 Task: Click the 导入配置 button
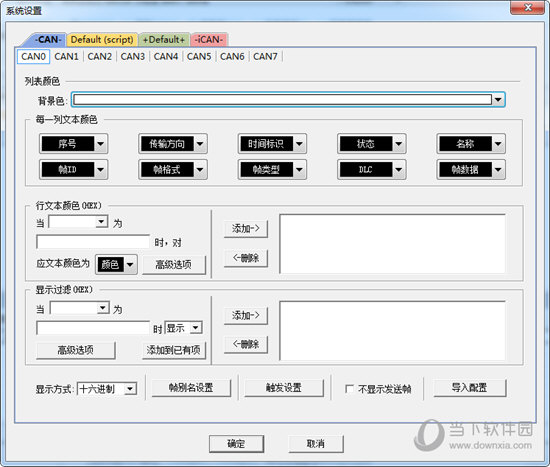click(470, 388)
